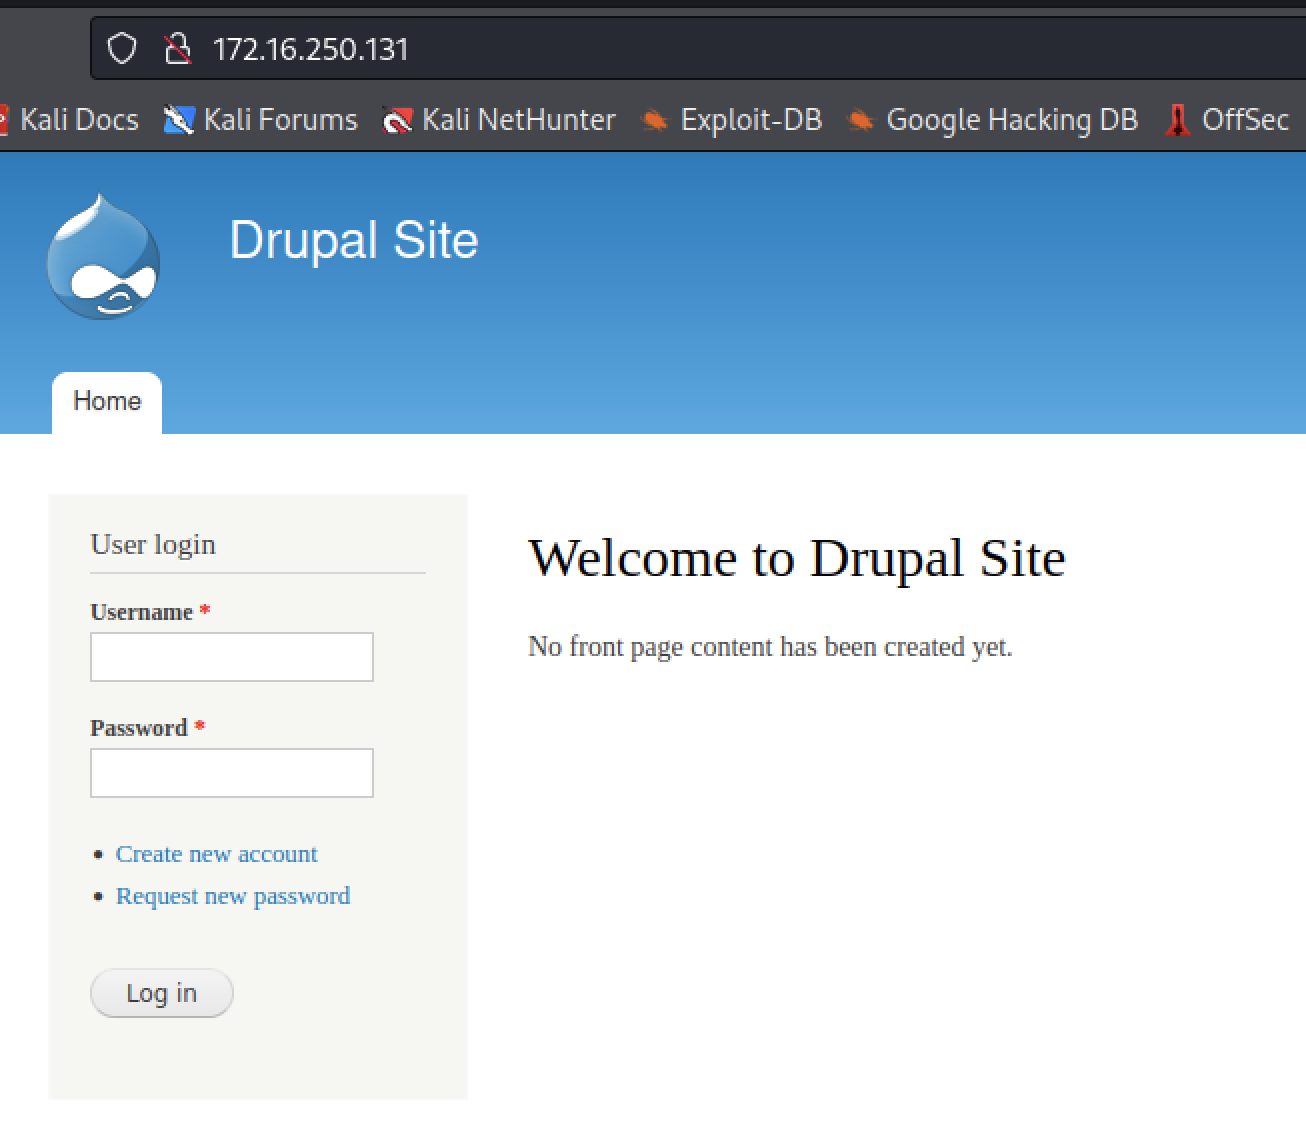
Task: Click the Log in button
Action: [161, 992]
